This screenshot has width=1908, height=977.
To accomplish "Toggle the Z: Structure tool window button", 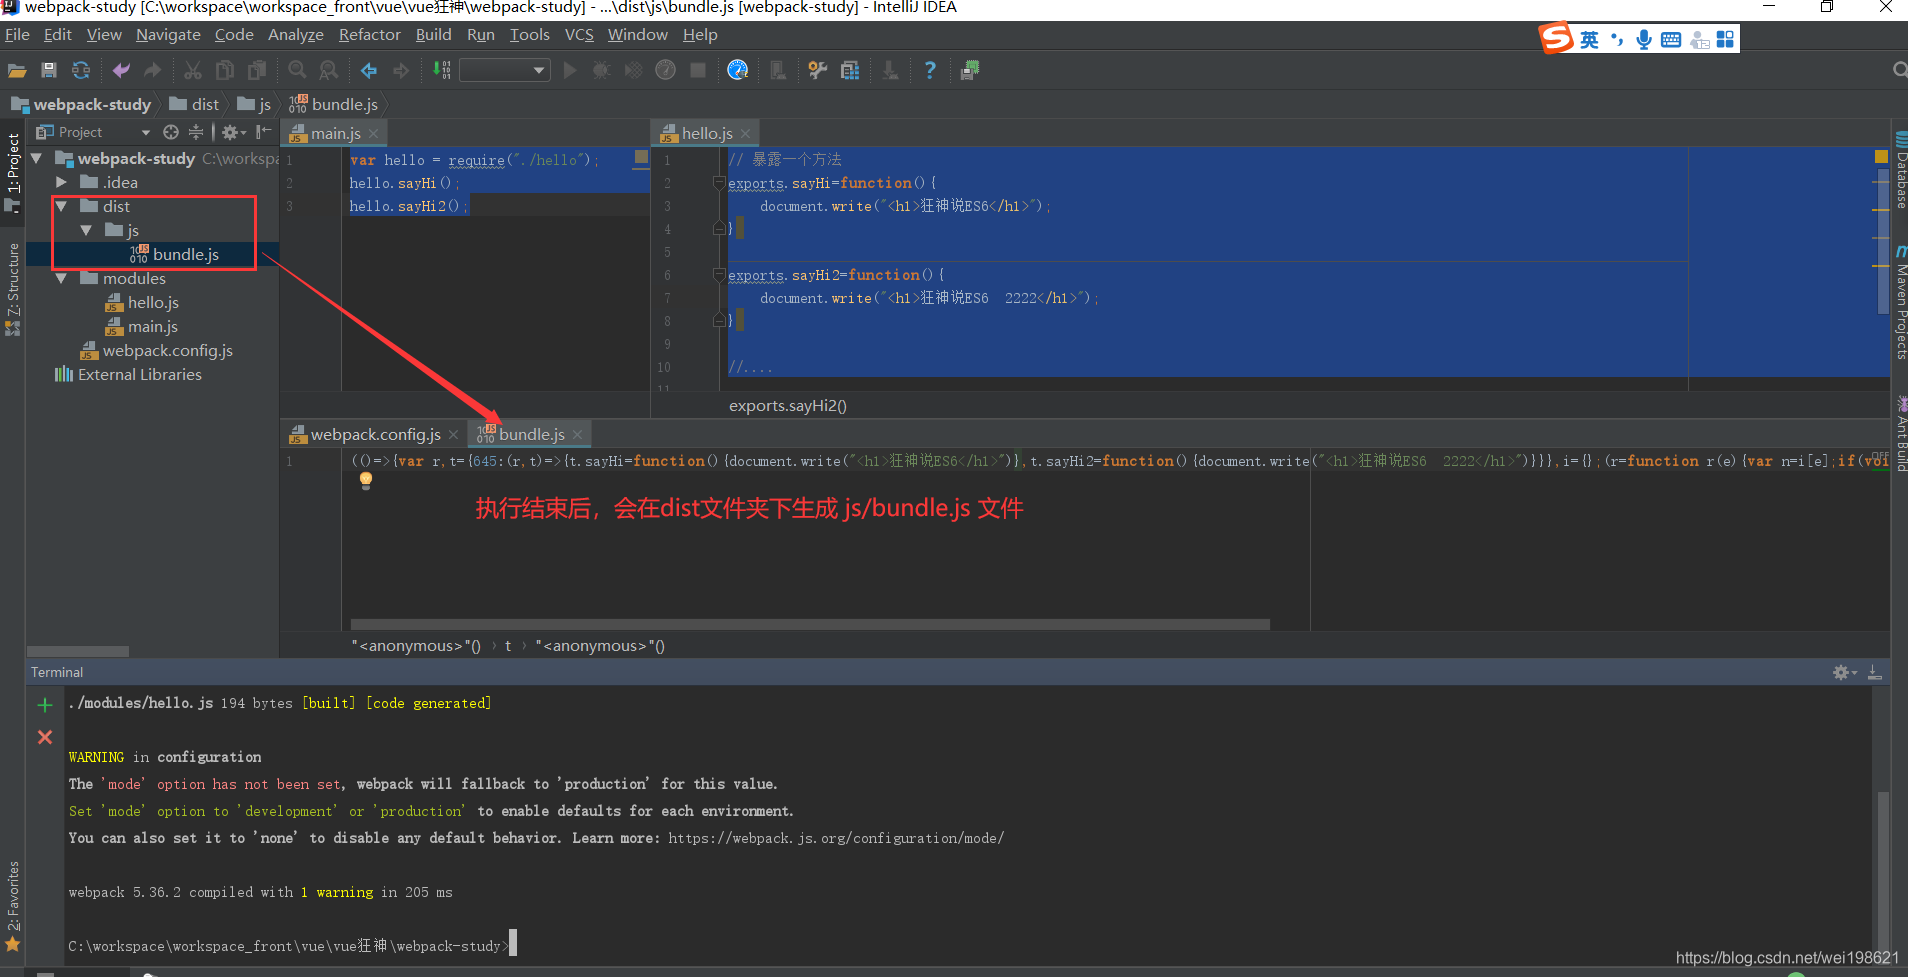I will [x=12, y=288].
